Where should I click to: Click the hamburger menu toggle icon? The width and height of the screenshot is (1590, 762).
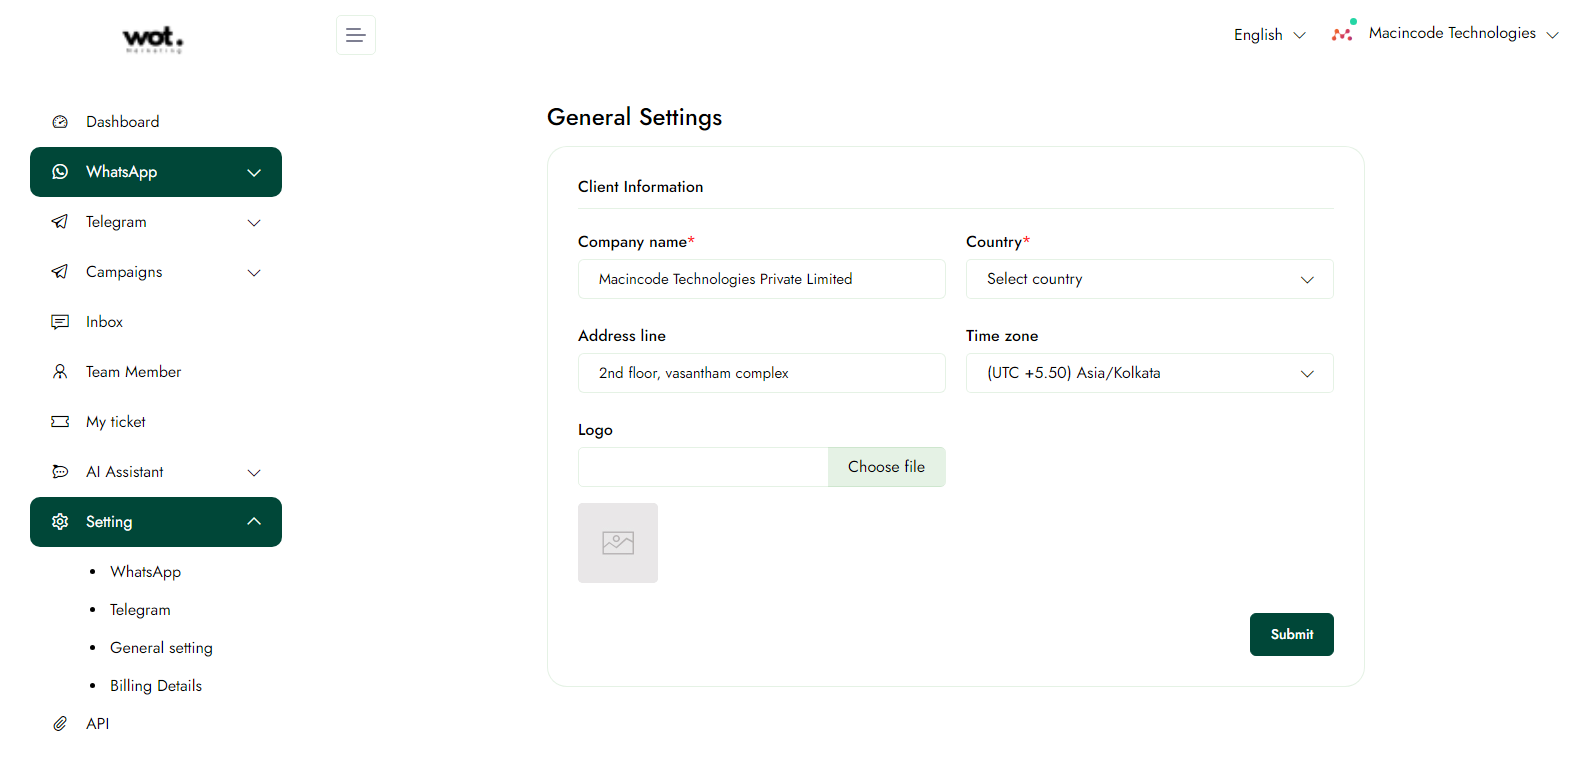point(355,35)
